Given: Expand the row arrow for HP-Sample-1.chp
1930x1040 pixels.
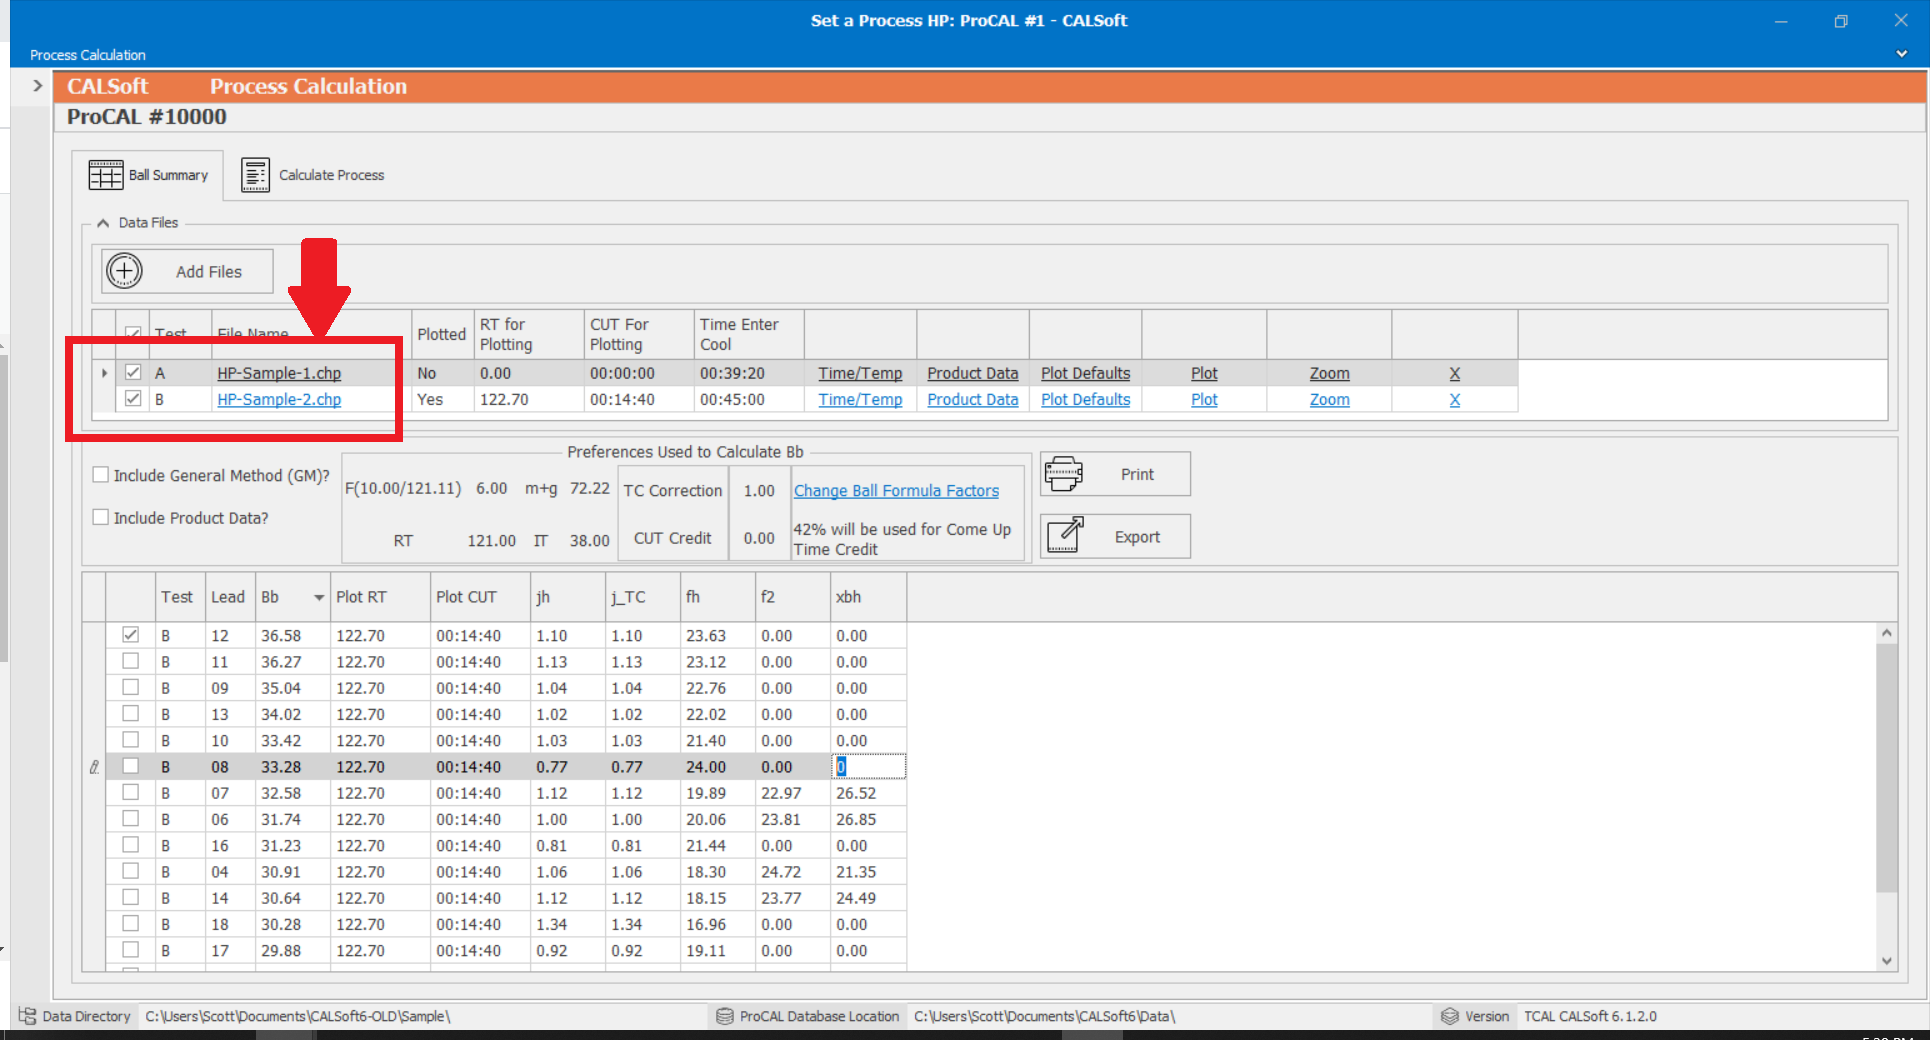Looking at the screenshot, I should (104, 373).
